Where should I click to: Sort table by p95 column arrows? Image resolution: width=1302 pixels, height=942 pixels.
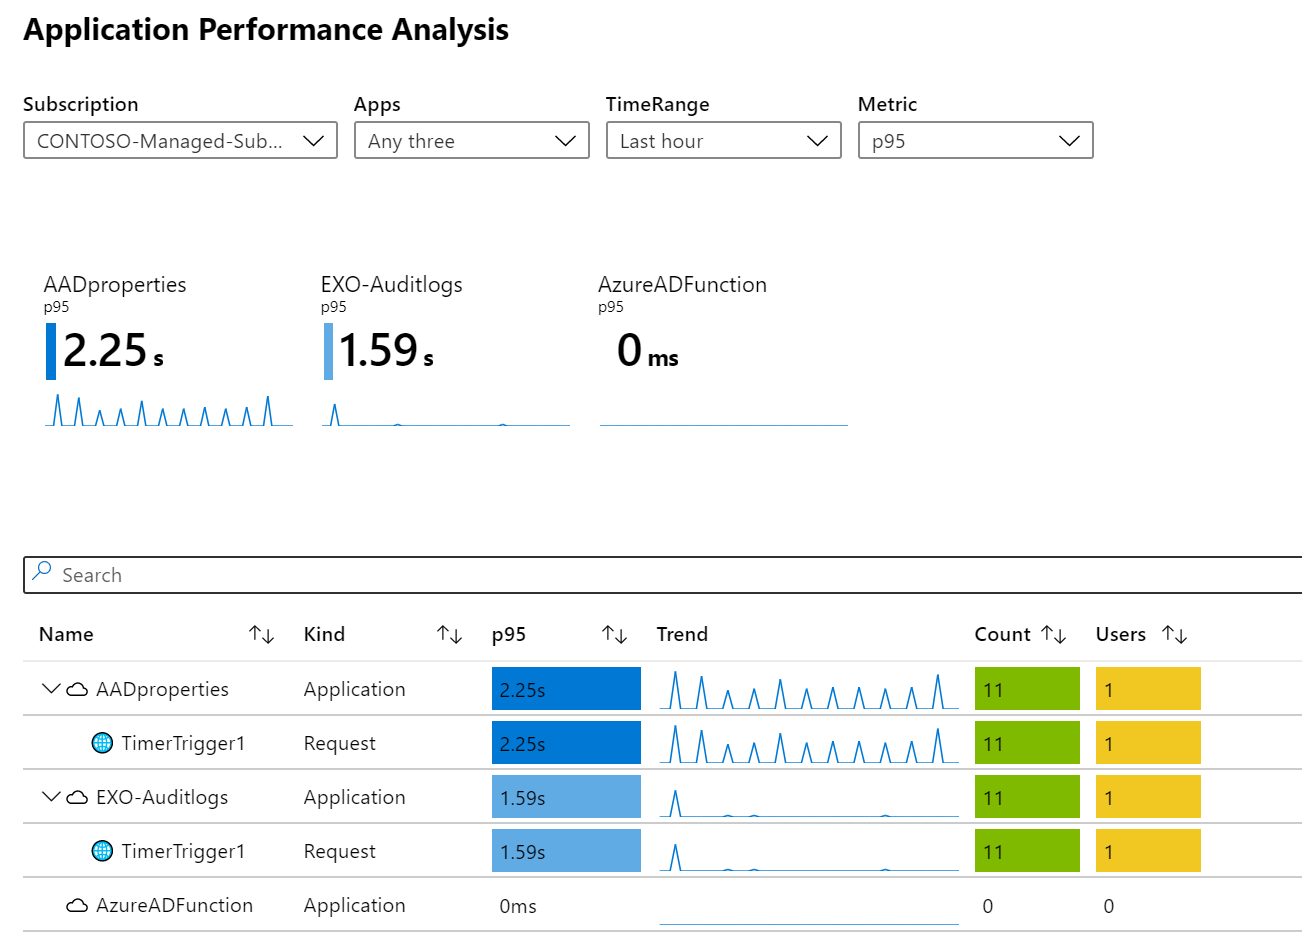(614, 635)
